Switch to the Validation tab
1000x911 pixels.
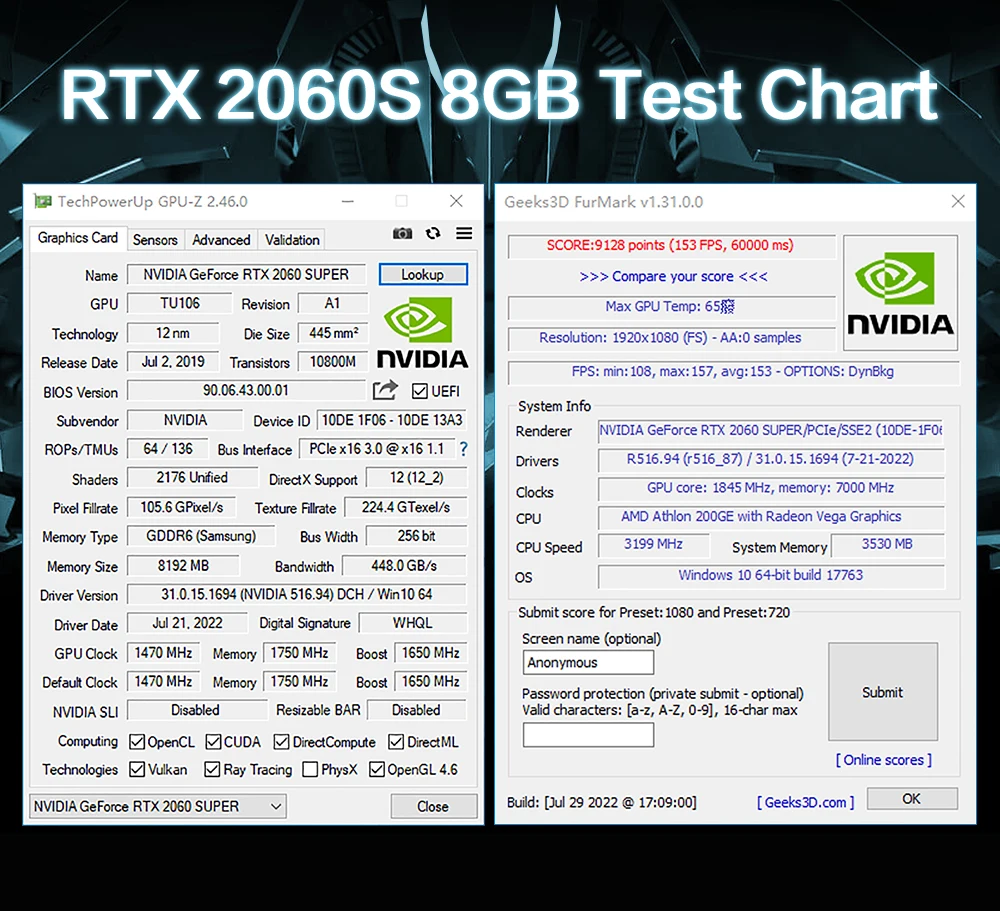coord(292,240)
